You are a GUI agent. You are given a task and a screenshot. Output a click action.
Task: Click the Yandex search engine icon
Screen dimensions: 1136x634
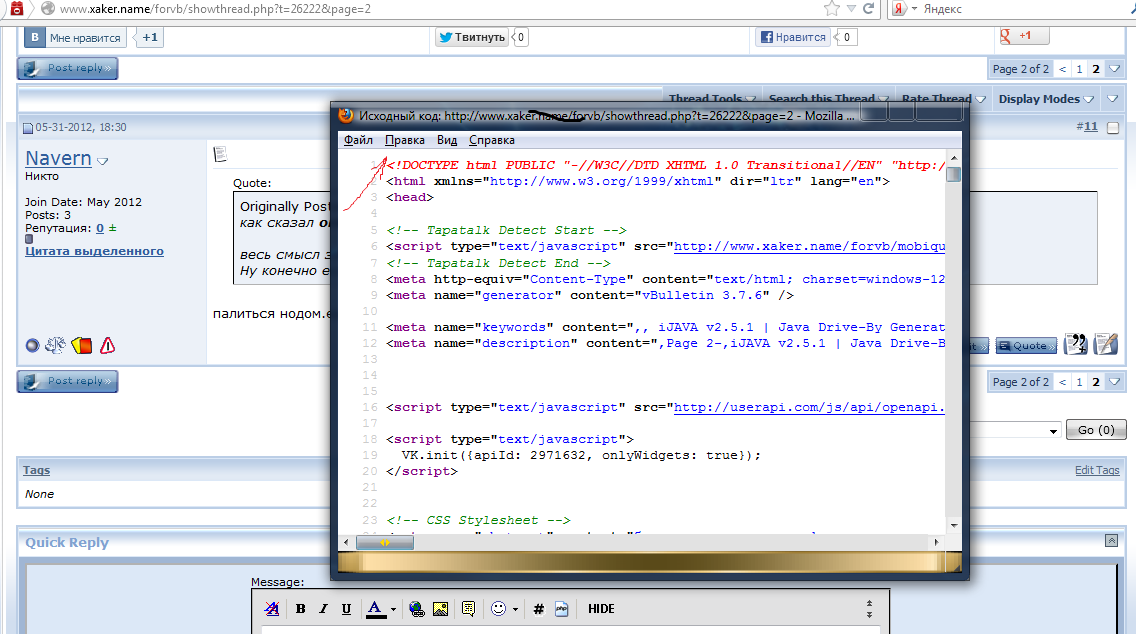pos(899,9)
